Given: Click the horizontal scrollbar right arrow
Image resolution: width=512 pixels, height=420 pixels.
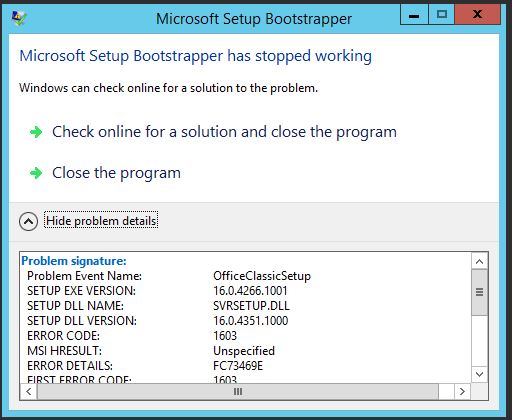Looking at the screenshot, I should [462, 391].
